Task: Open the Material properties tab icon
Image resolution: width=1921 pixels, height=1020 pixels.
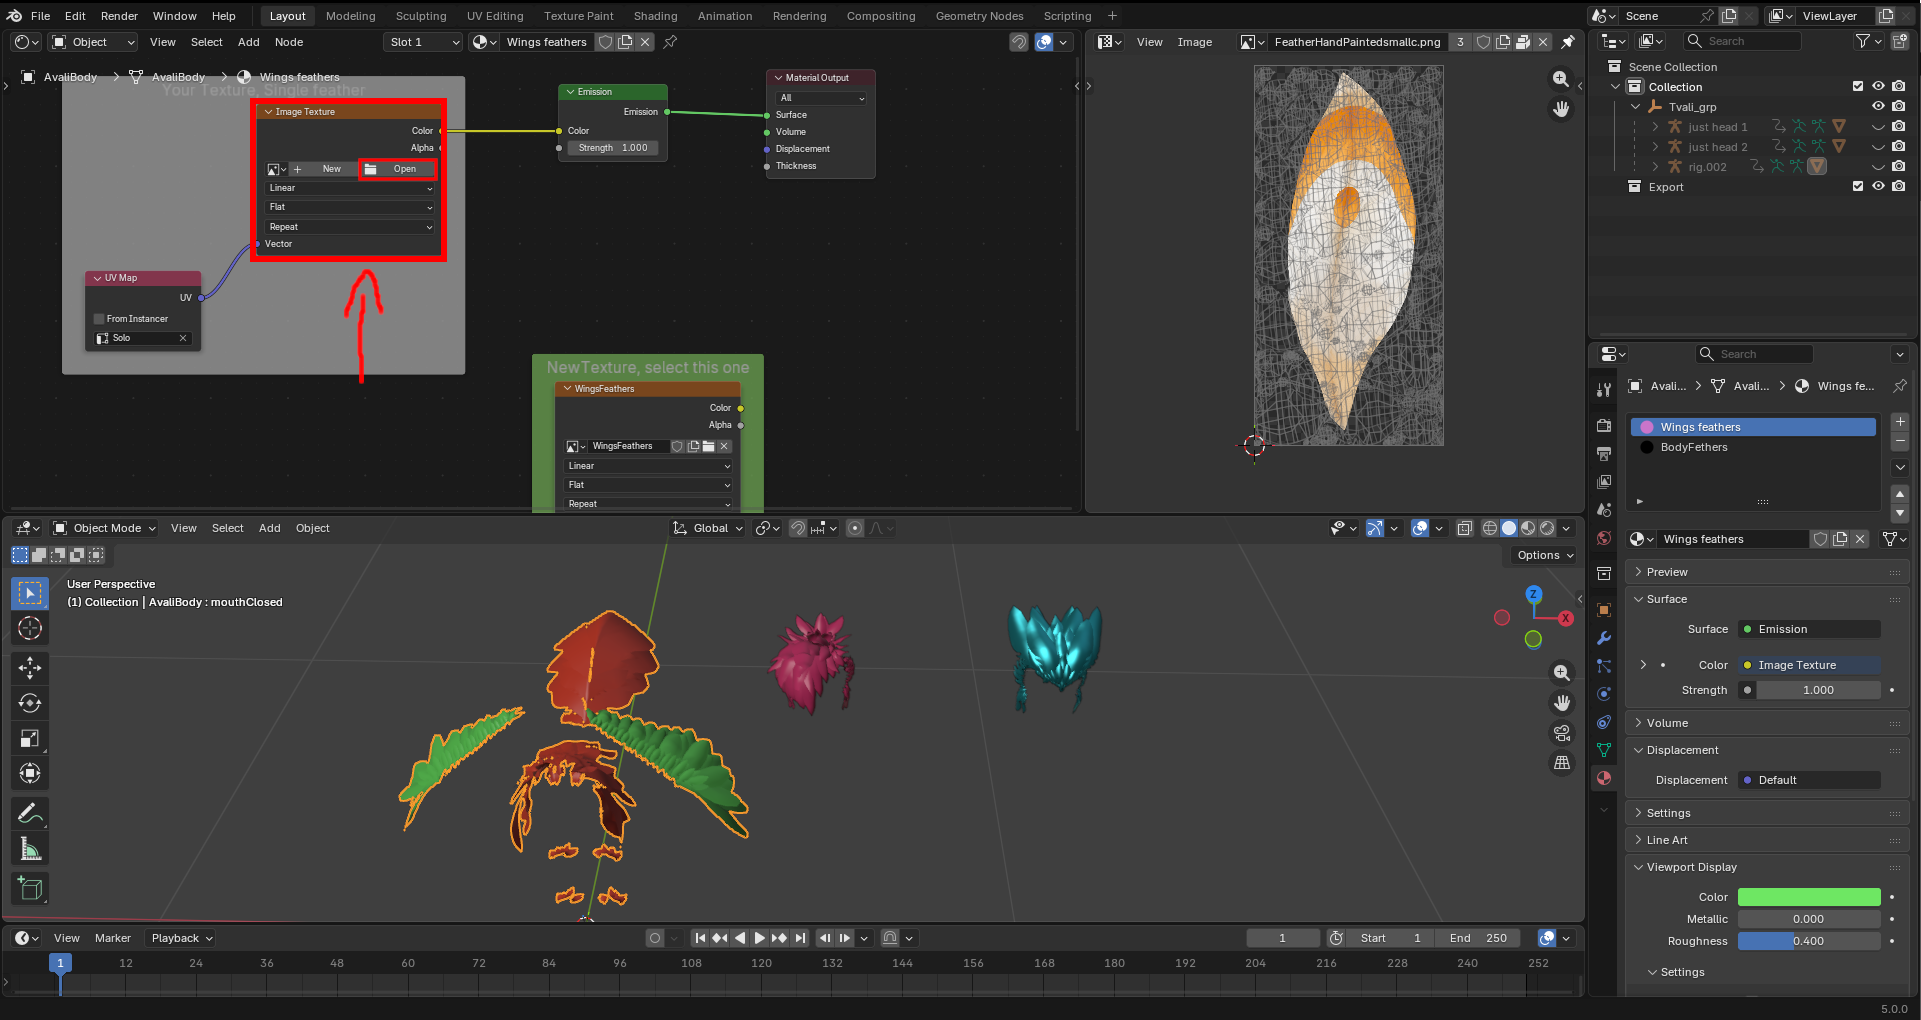Action: (x=1604, y=778)
